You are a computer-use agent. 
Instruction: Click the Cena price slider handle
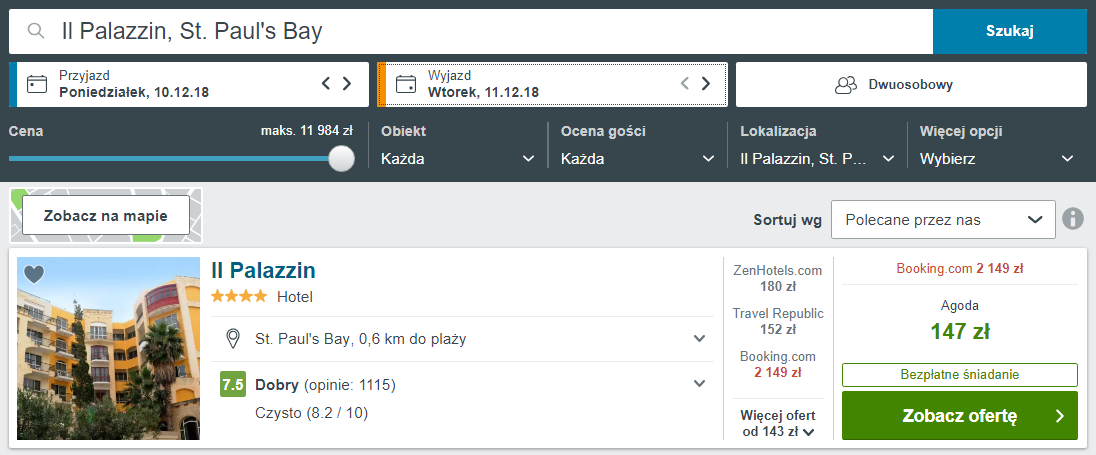[342, 158]
